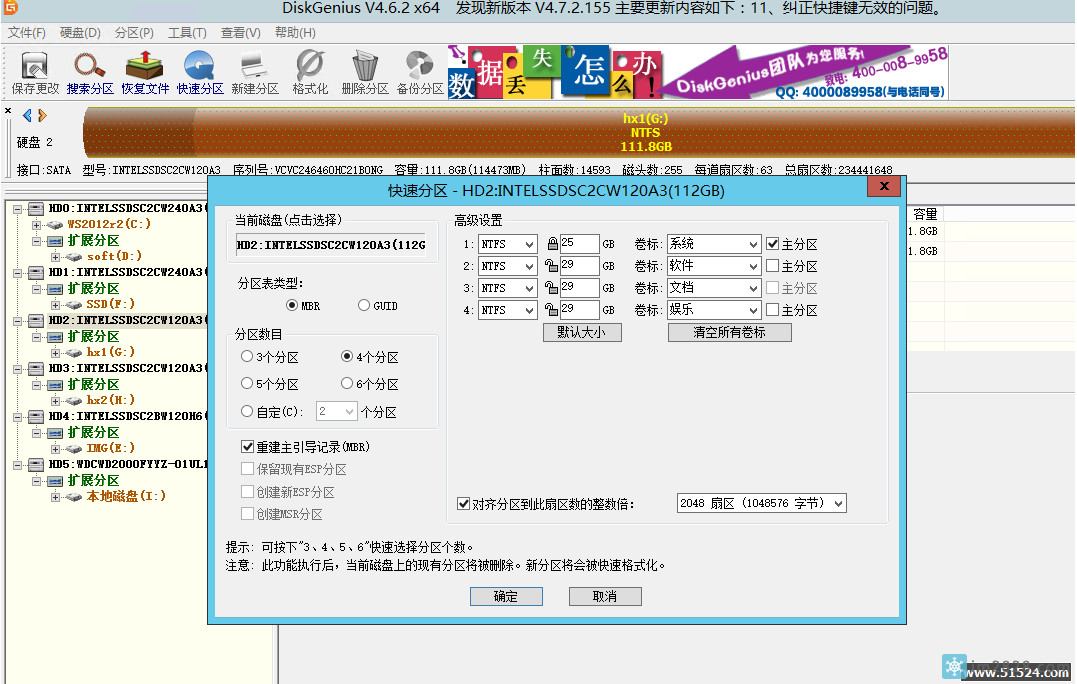Open the file system dropdown for partition 1
This screenshot has height=684, width=1077.
[529, 243]
